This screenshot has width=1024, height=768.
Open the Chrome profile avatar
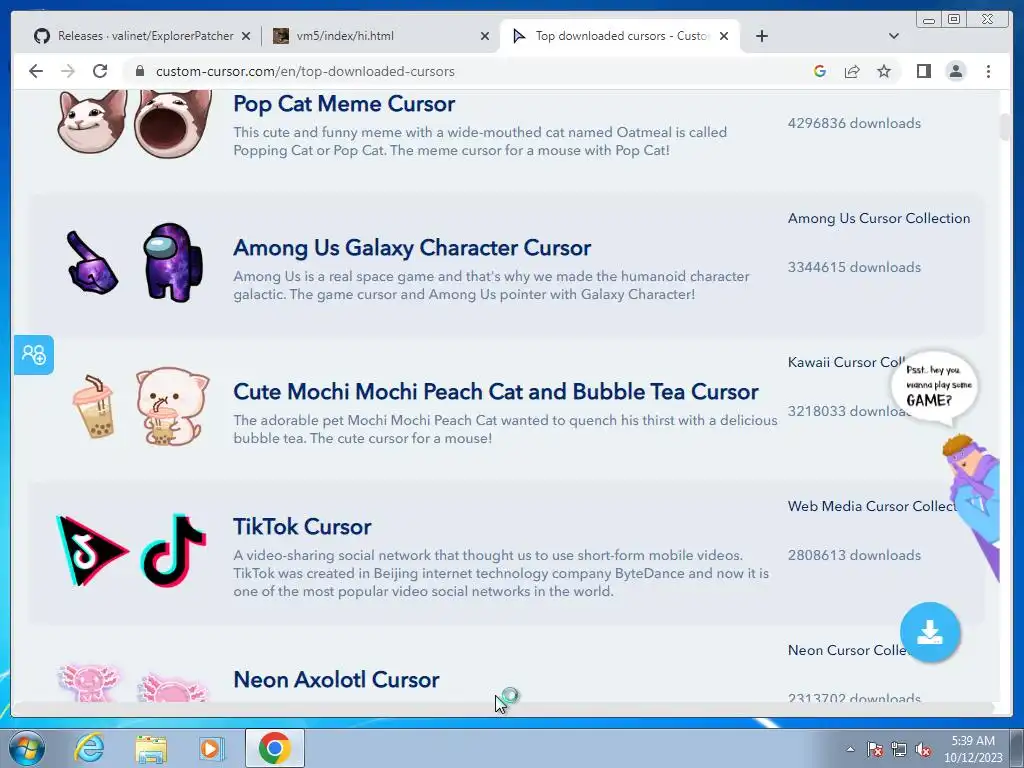click(955, 71)
